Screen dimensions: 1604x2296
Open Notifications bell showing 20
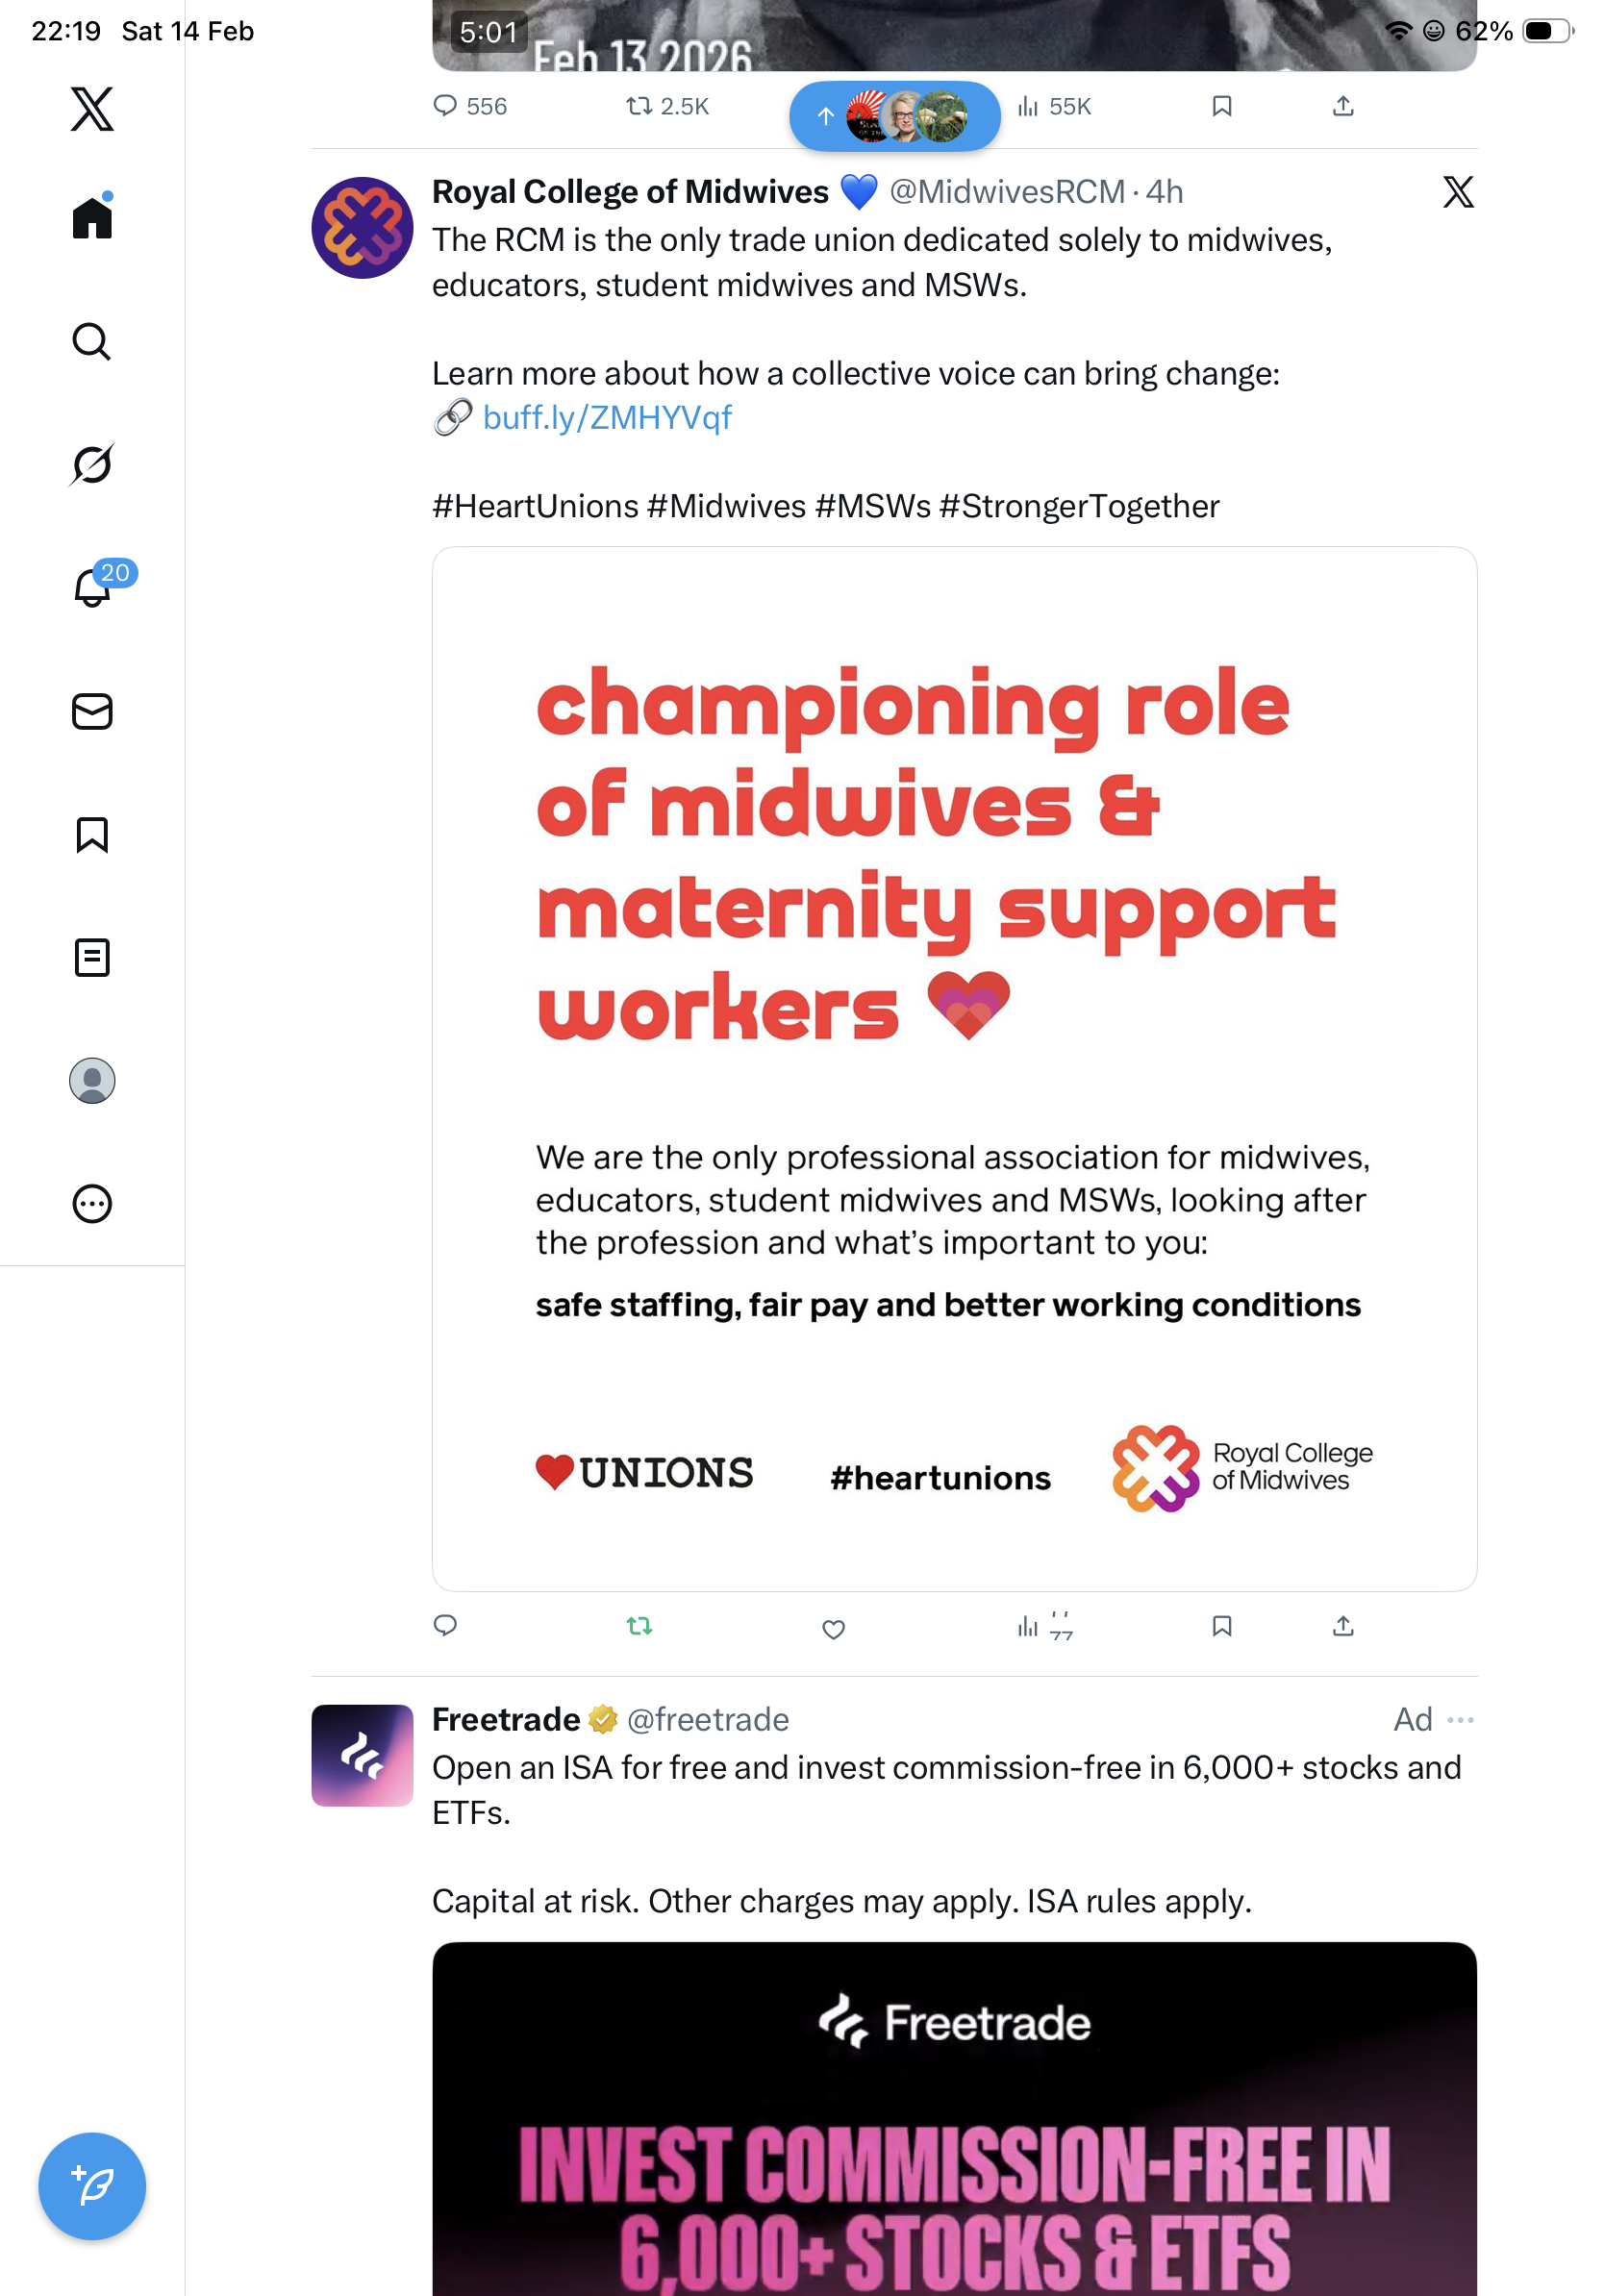point(93,587)
